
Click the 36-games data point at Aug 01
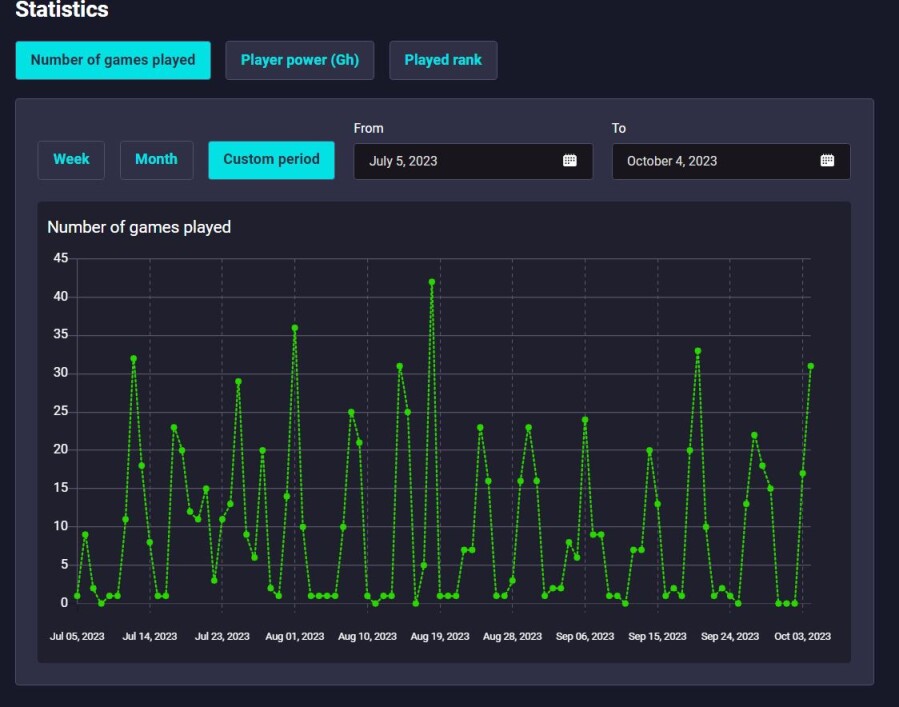click(x=295, y=328)
